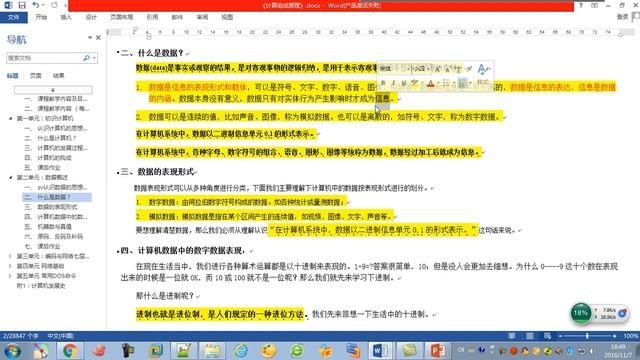
Task: Go to selected heading 二、什么是数据?
Action: click(x=57, y=197)
